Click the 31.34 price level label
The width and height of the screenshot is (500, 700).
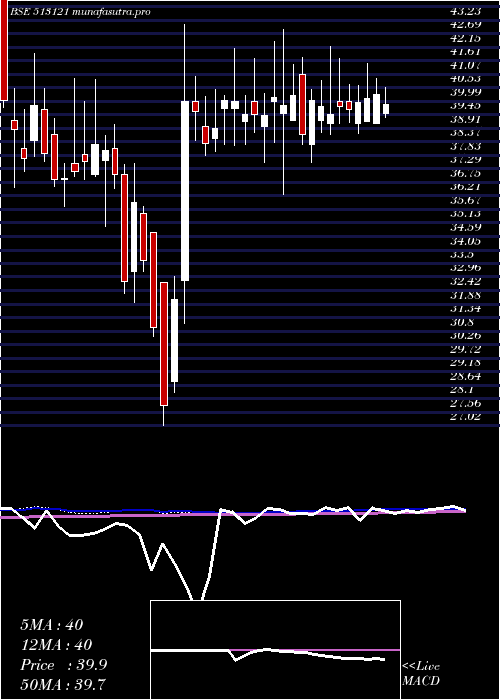pos(465,308)
